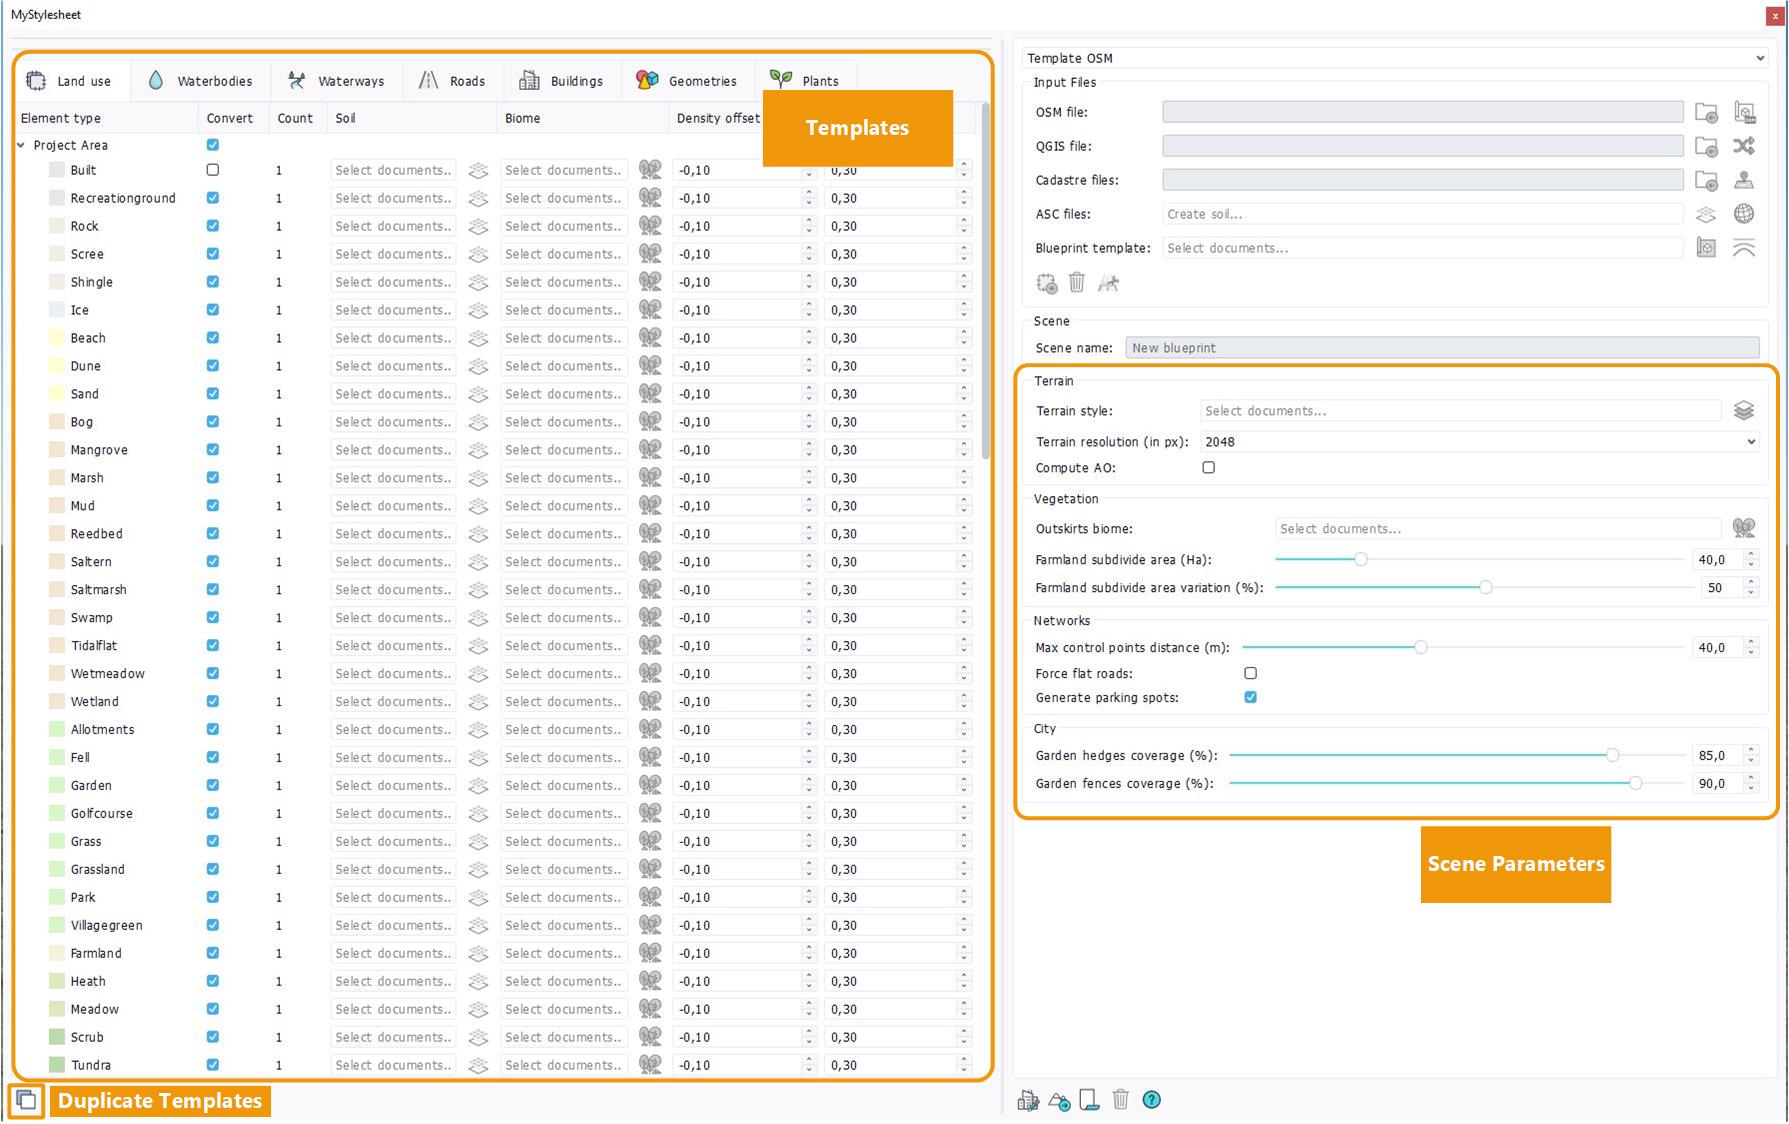The width and height of the screenshot is (1789, 1124).
Task: Collapse the Project Area tree node
Action: click(x=21, y=146)
